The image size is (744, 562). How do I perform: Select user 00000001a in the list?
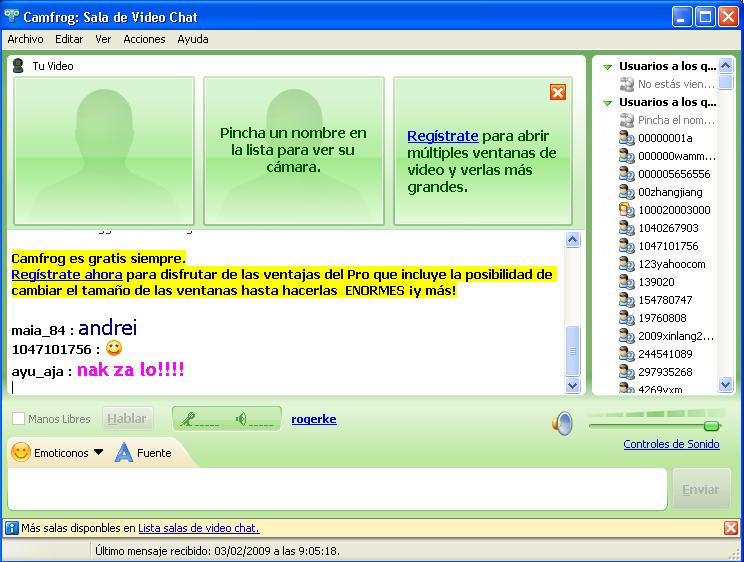665,138
